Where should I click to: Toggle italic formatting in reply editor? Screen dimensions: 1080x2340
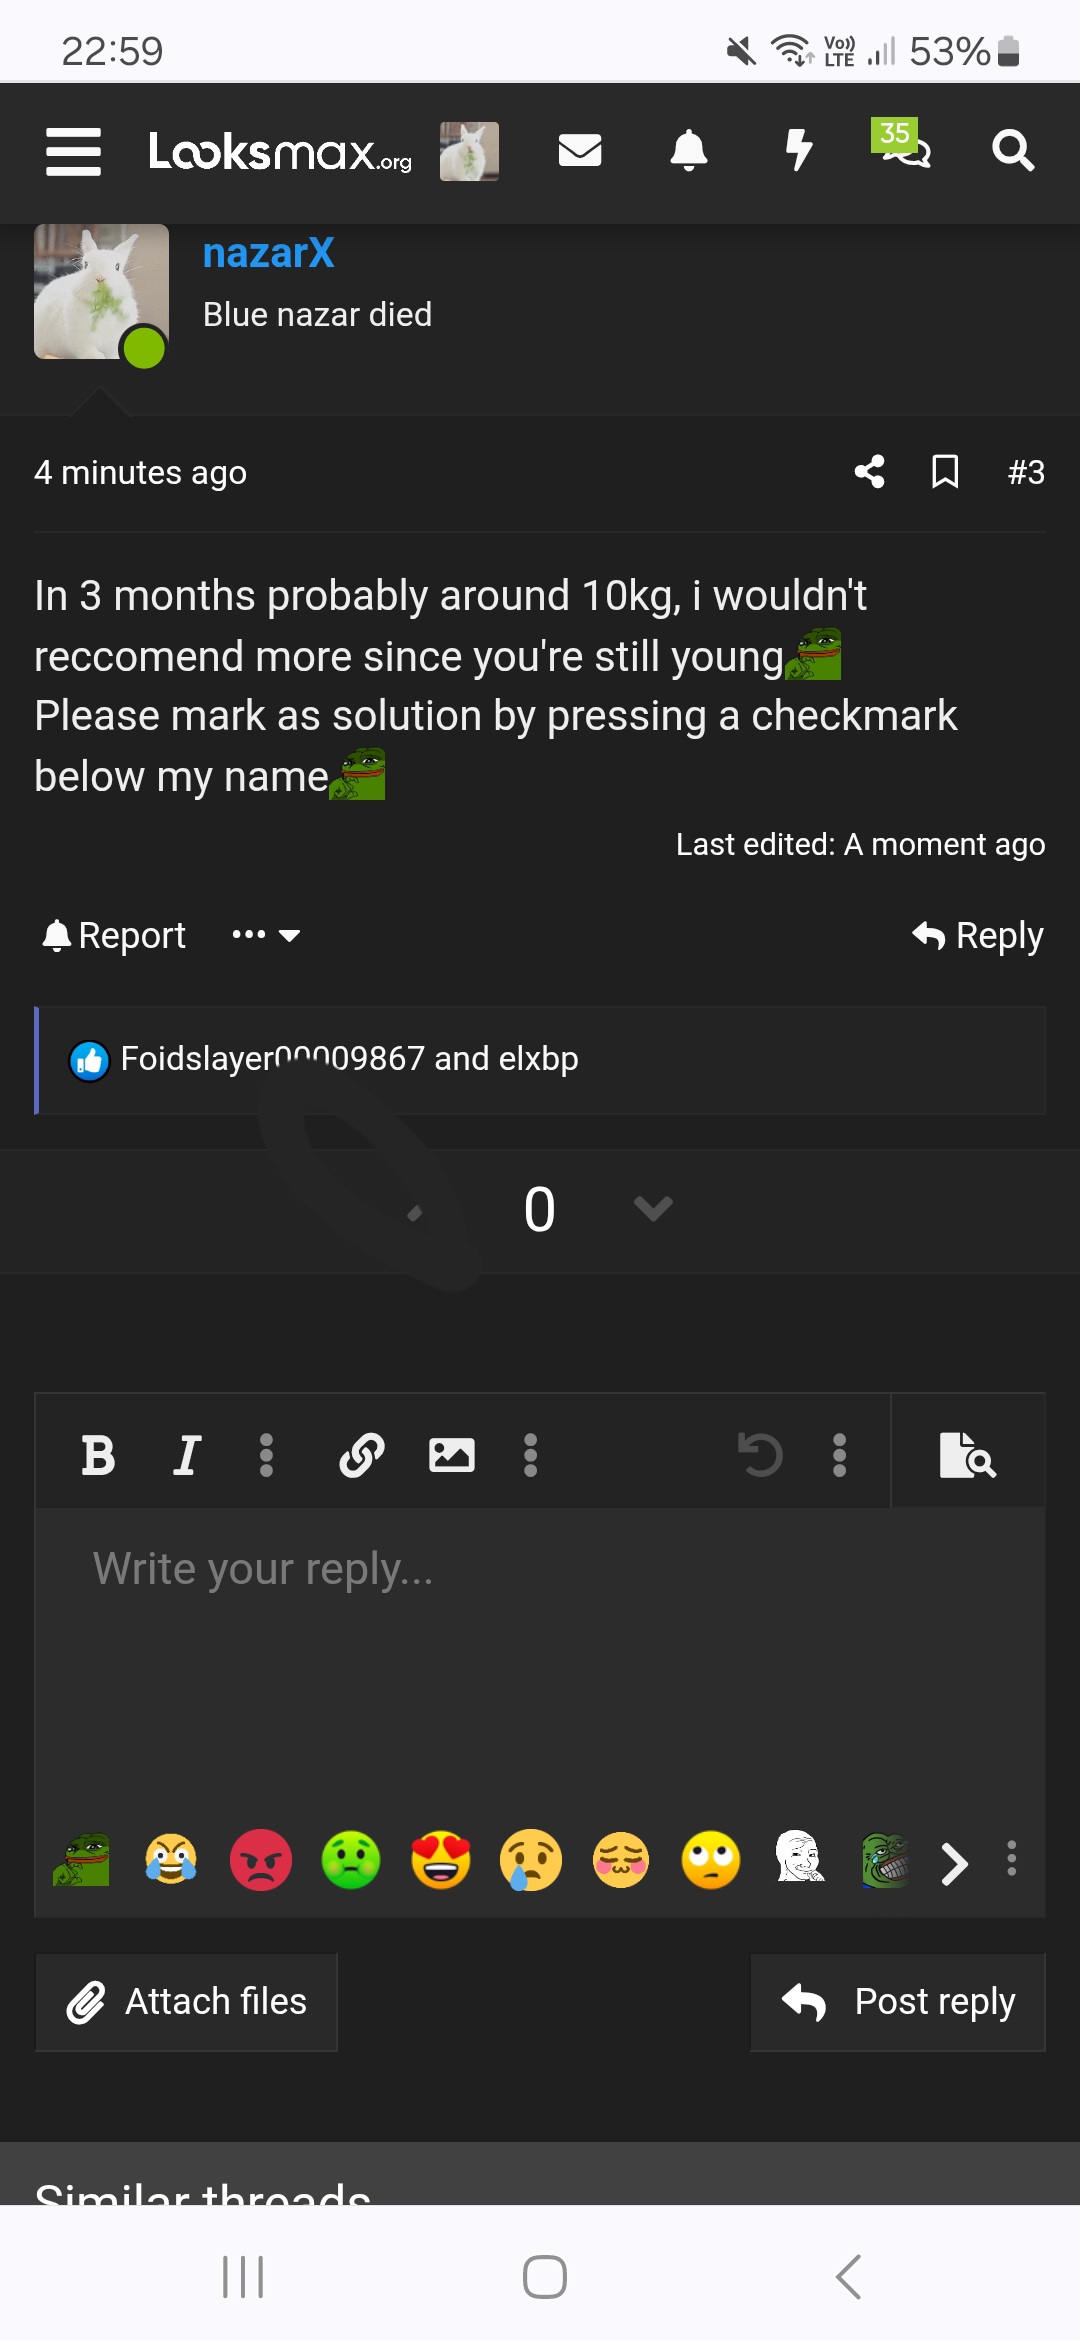click(x=187, y=1455)
